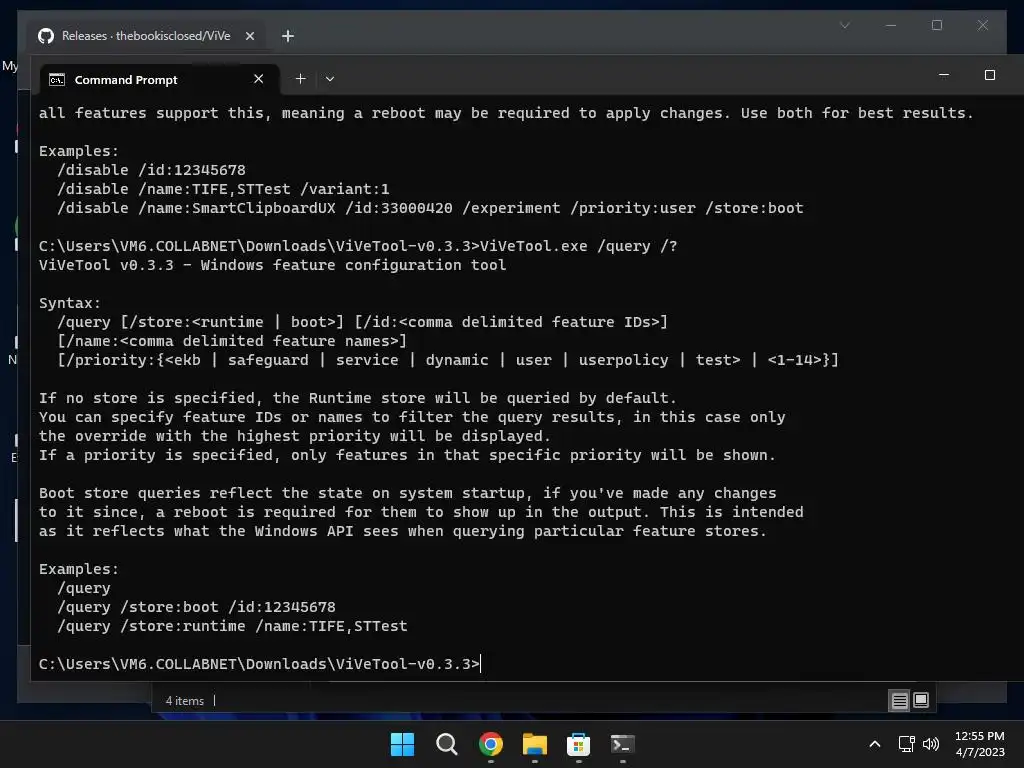Viewport: 1024px width, 768px height.
Task: Click the '/disable /id:12345678' example line
Action: tap(152, 170)
